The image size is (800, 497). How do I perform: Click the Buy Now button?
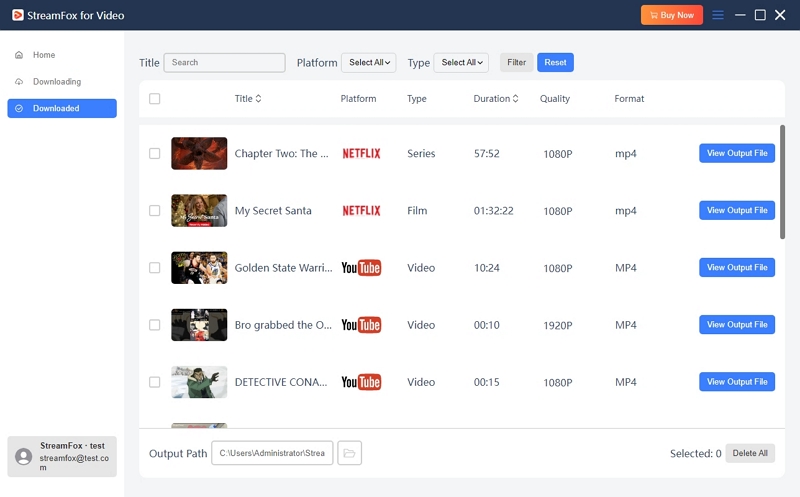point(672,15)
